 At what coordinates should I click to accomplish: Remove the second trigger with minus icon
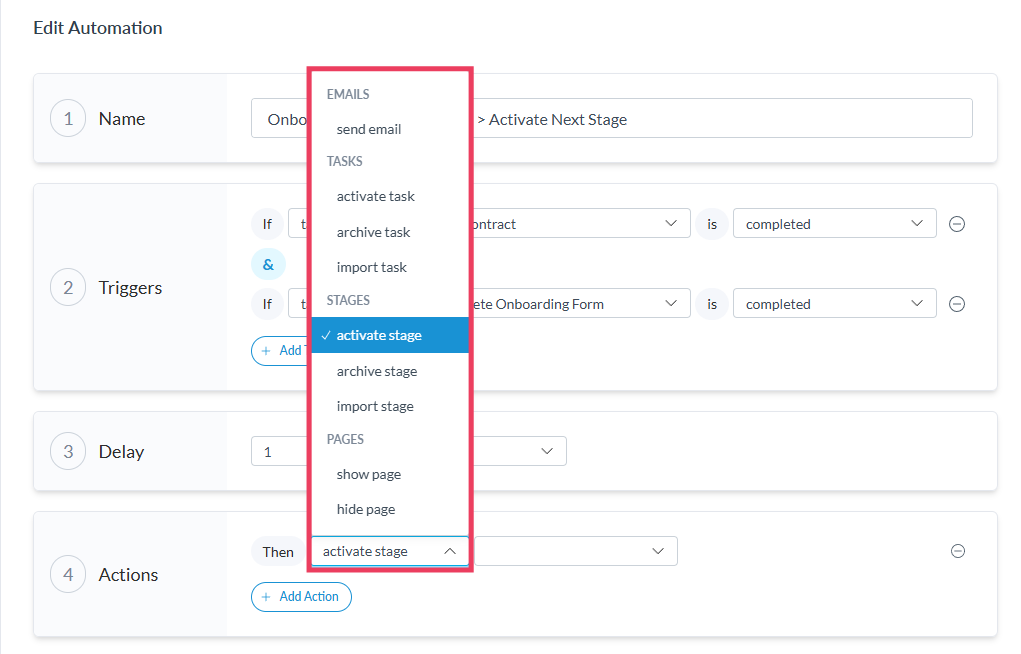pyautogui.click(x=956, y=304)
